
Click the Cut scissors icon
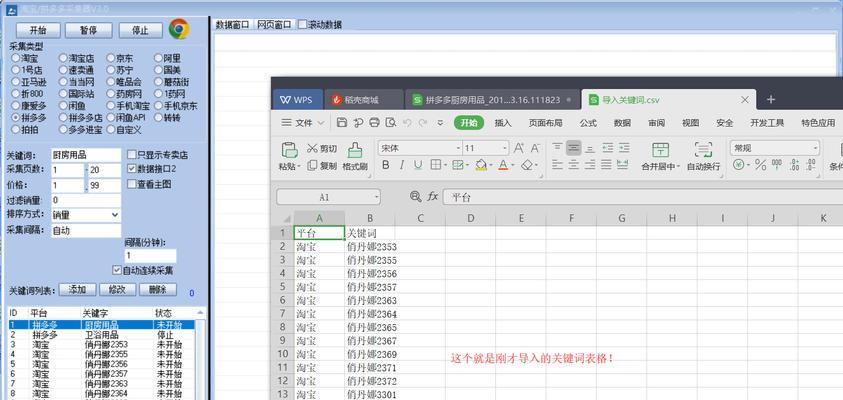[312, 148]
